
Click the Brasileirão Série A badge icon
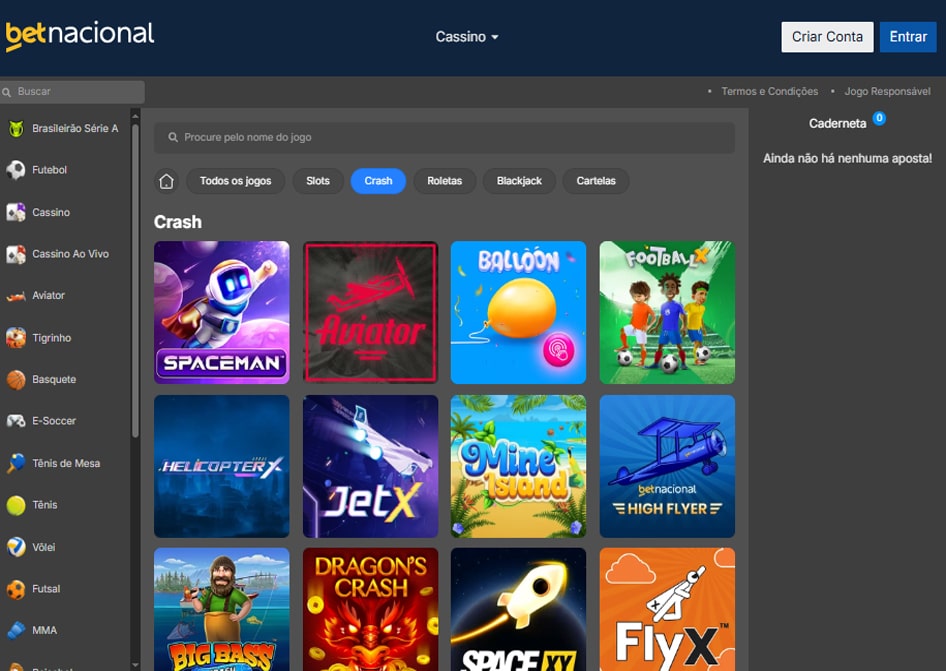pyautogui.click(x=16, y=129)
